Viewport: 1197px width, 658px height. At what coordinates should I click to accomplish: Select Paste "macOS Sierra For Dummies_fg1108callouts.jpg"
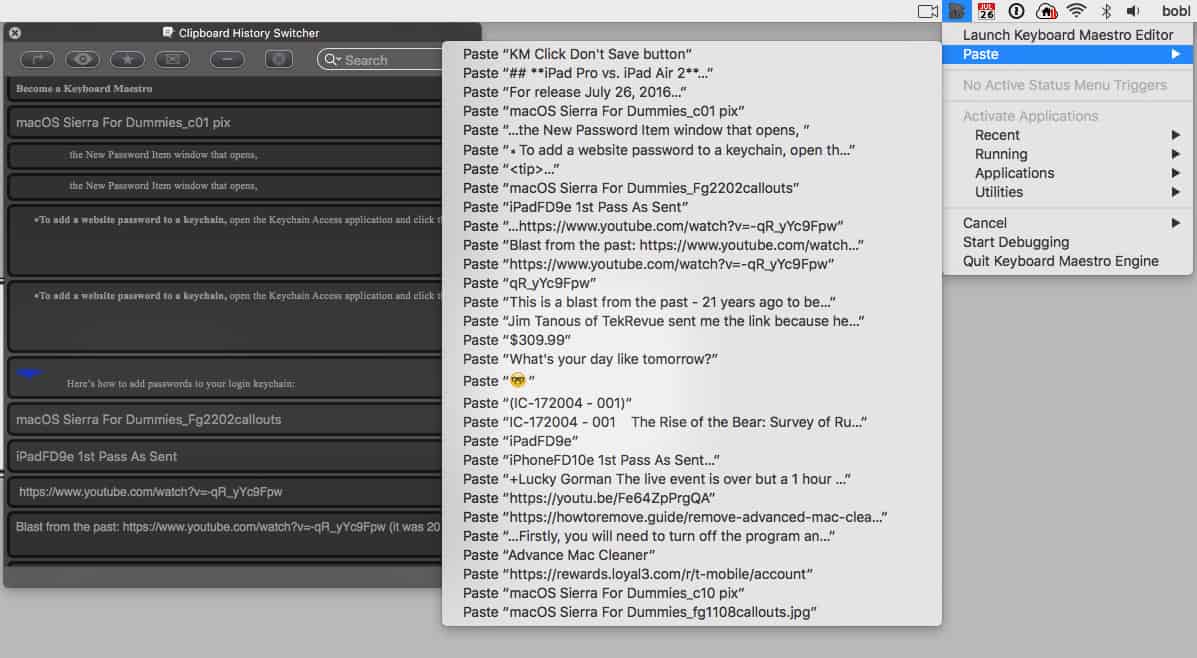point(691,612)
